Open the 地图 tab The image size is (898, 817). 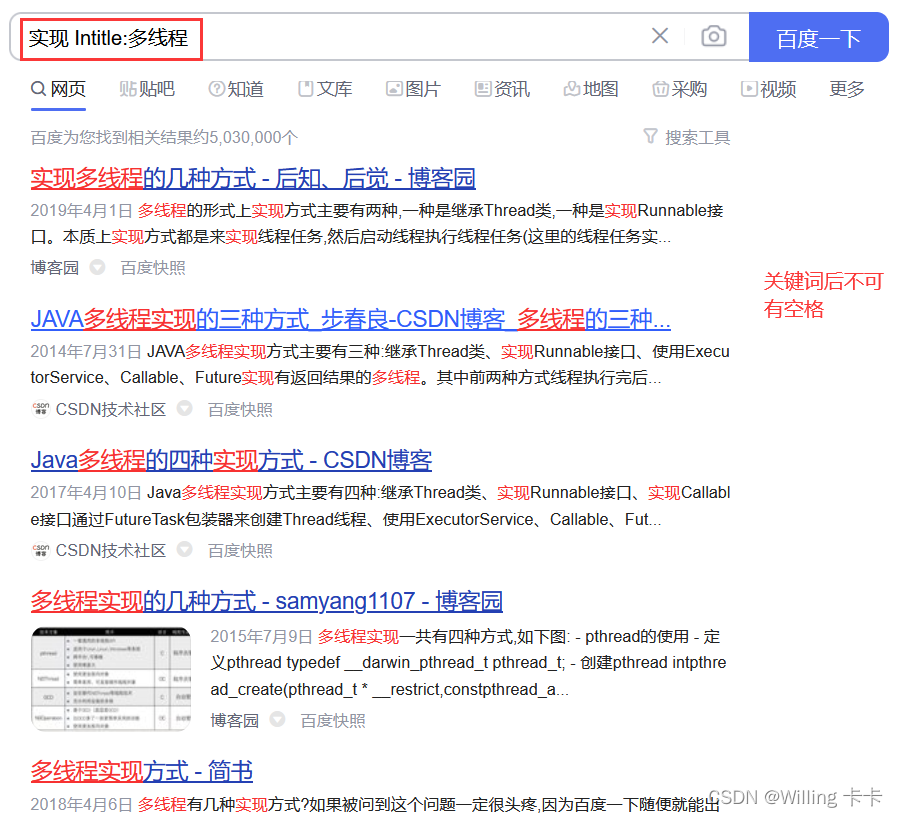[x=590, y=89]
